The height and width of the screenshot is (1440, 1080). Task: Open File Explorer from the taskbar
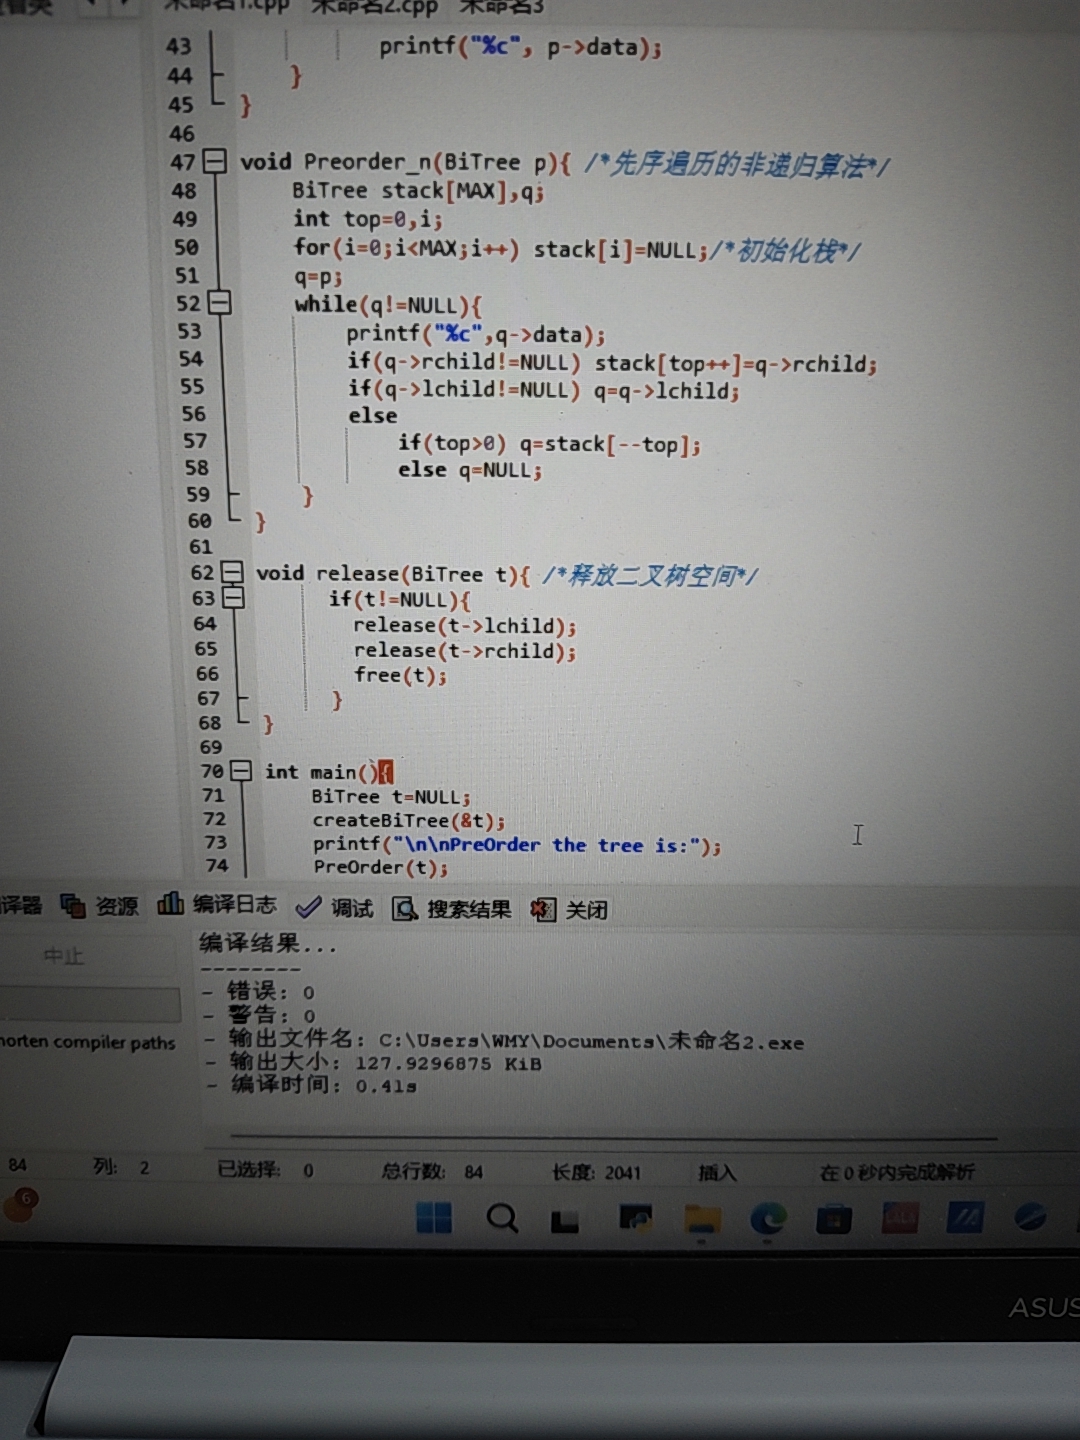tap(702, 1219)
